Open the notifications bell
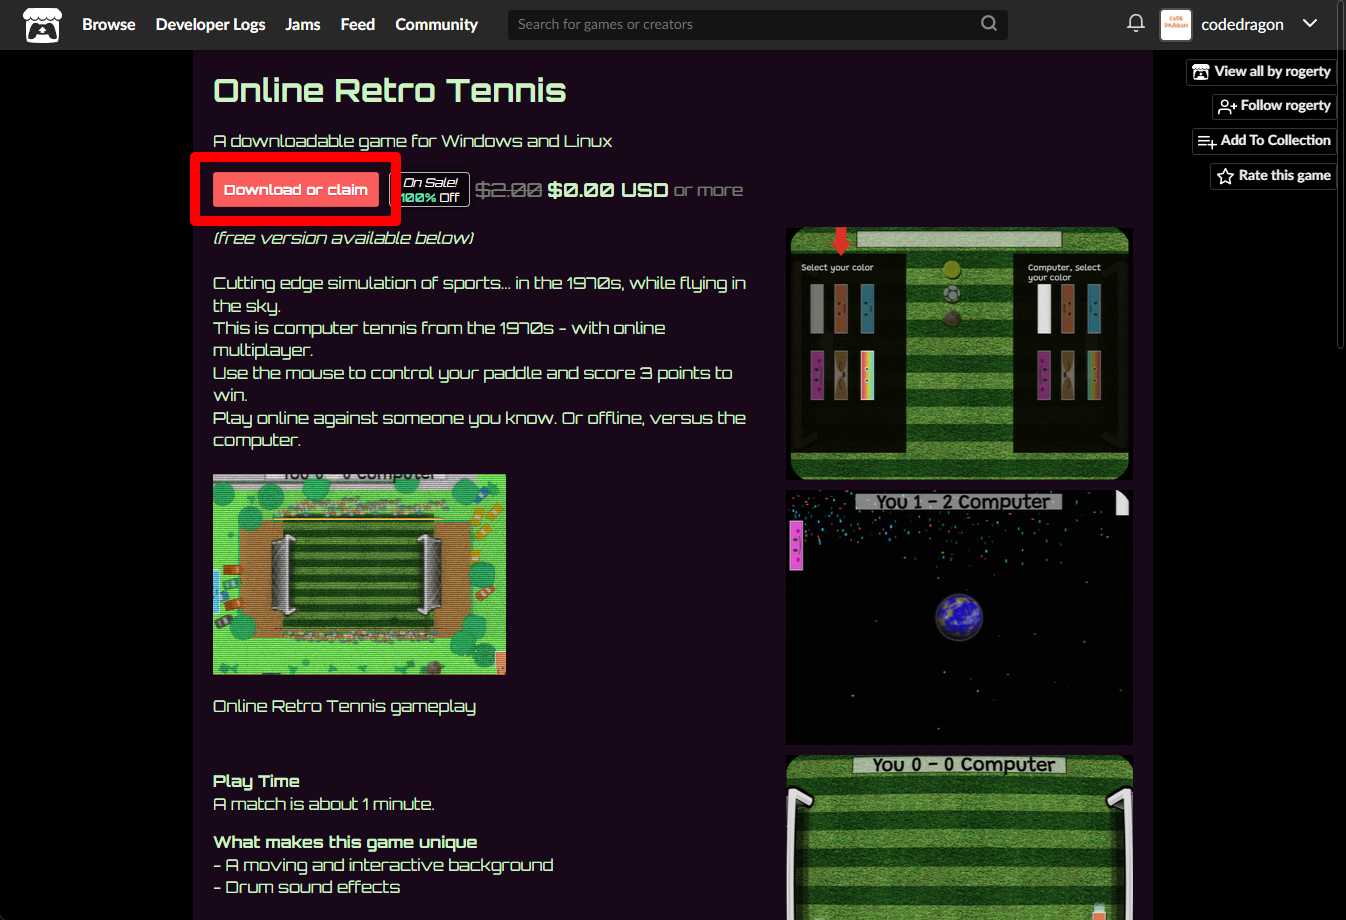The height and width of the screenshot is (920, 1346). coord(1136,23)
